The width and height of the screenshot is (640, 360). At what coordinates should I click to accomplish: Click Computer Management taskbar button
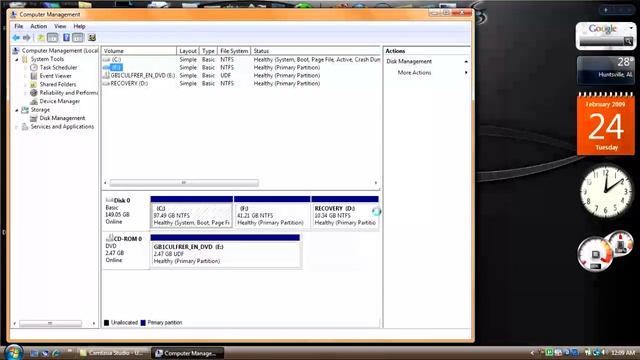[x=188, y=353]
